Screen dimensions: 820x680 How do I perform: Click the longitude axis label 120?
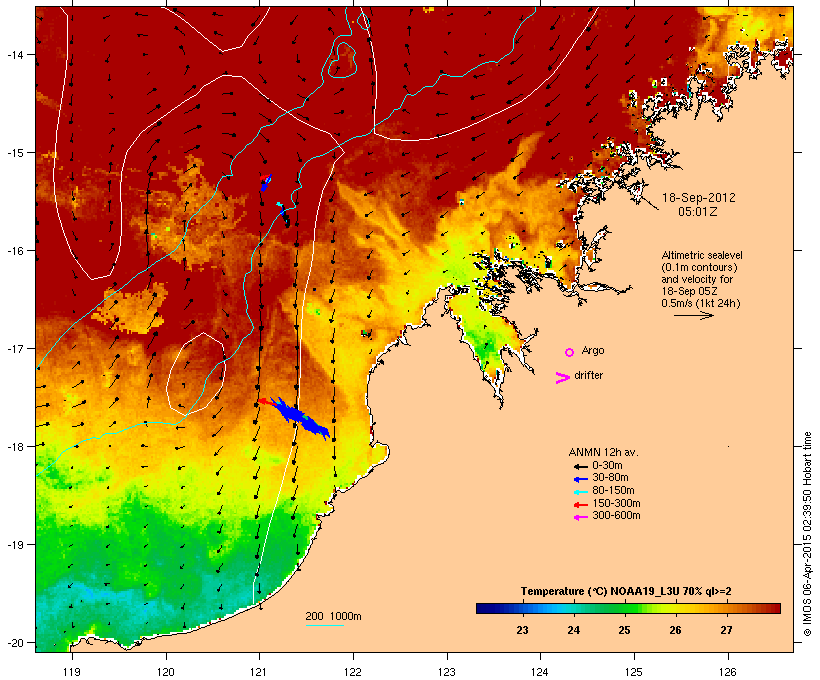[166, 672]
